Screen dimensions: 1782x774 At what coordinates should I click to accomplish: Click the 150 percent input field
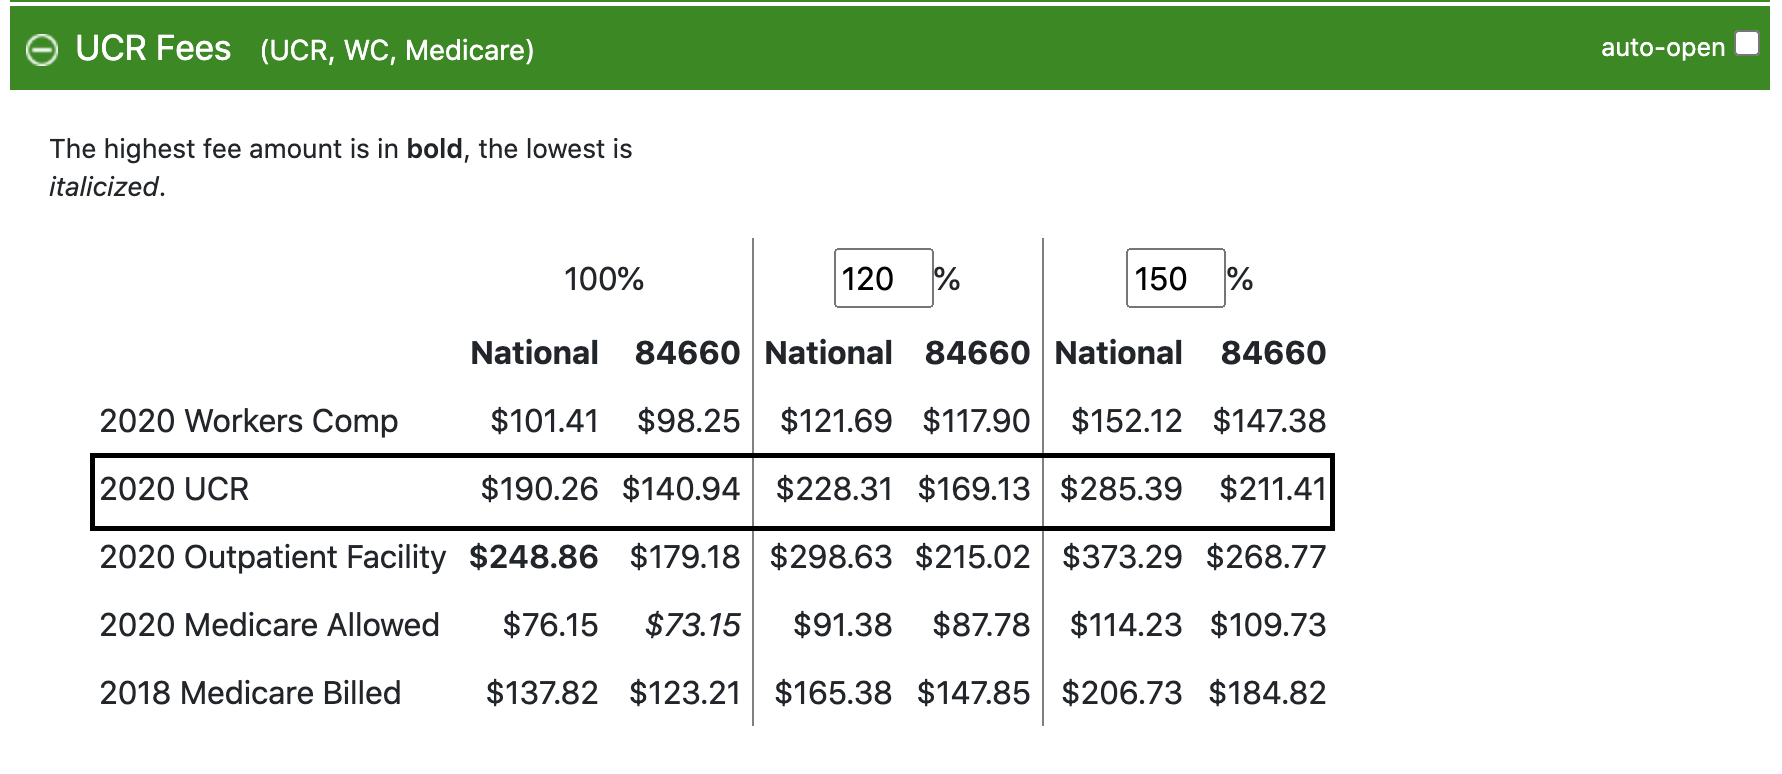click(x=1175, y=278)
